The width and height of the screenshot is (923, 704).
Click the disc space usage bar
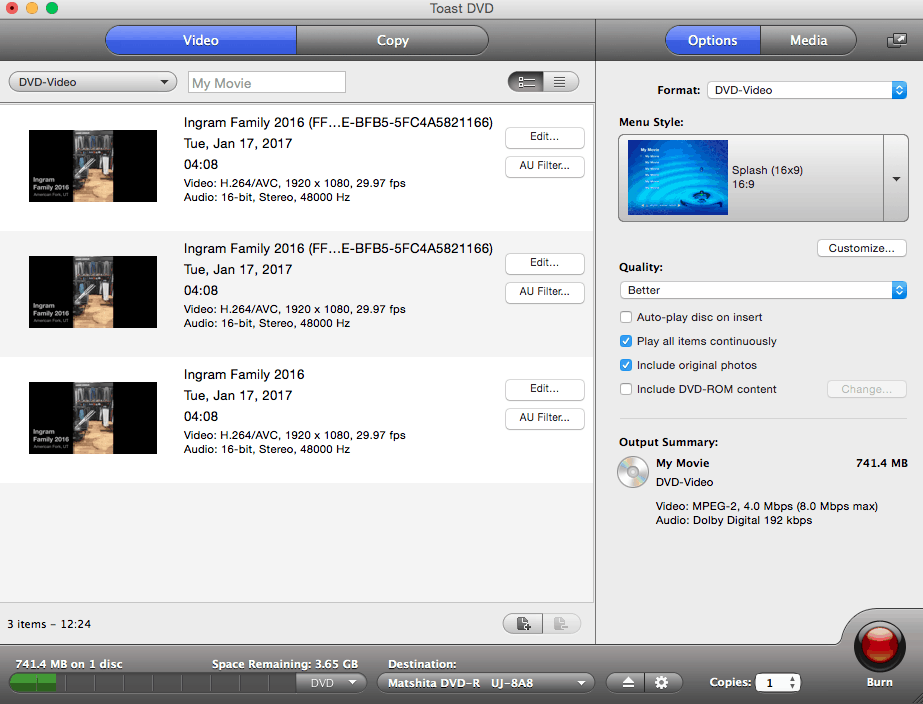tap(152, 683)
